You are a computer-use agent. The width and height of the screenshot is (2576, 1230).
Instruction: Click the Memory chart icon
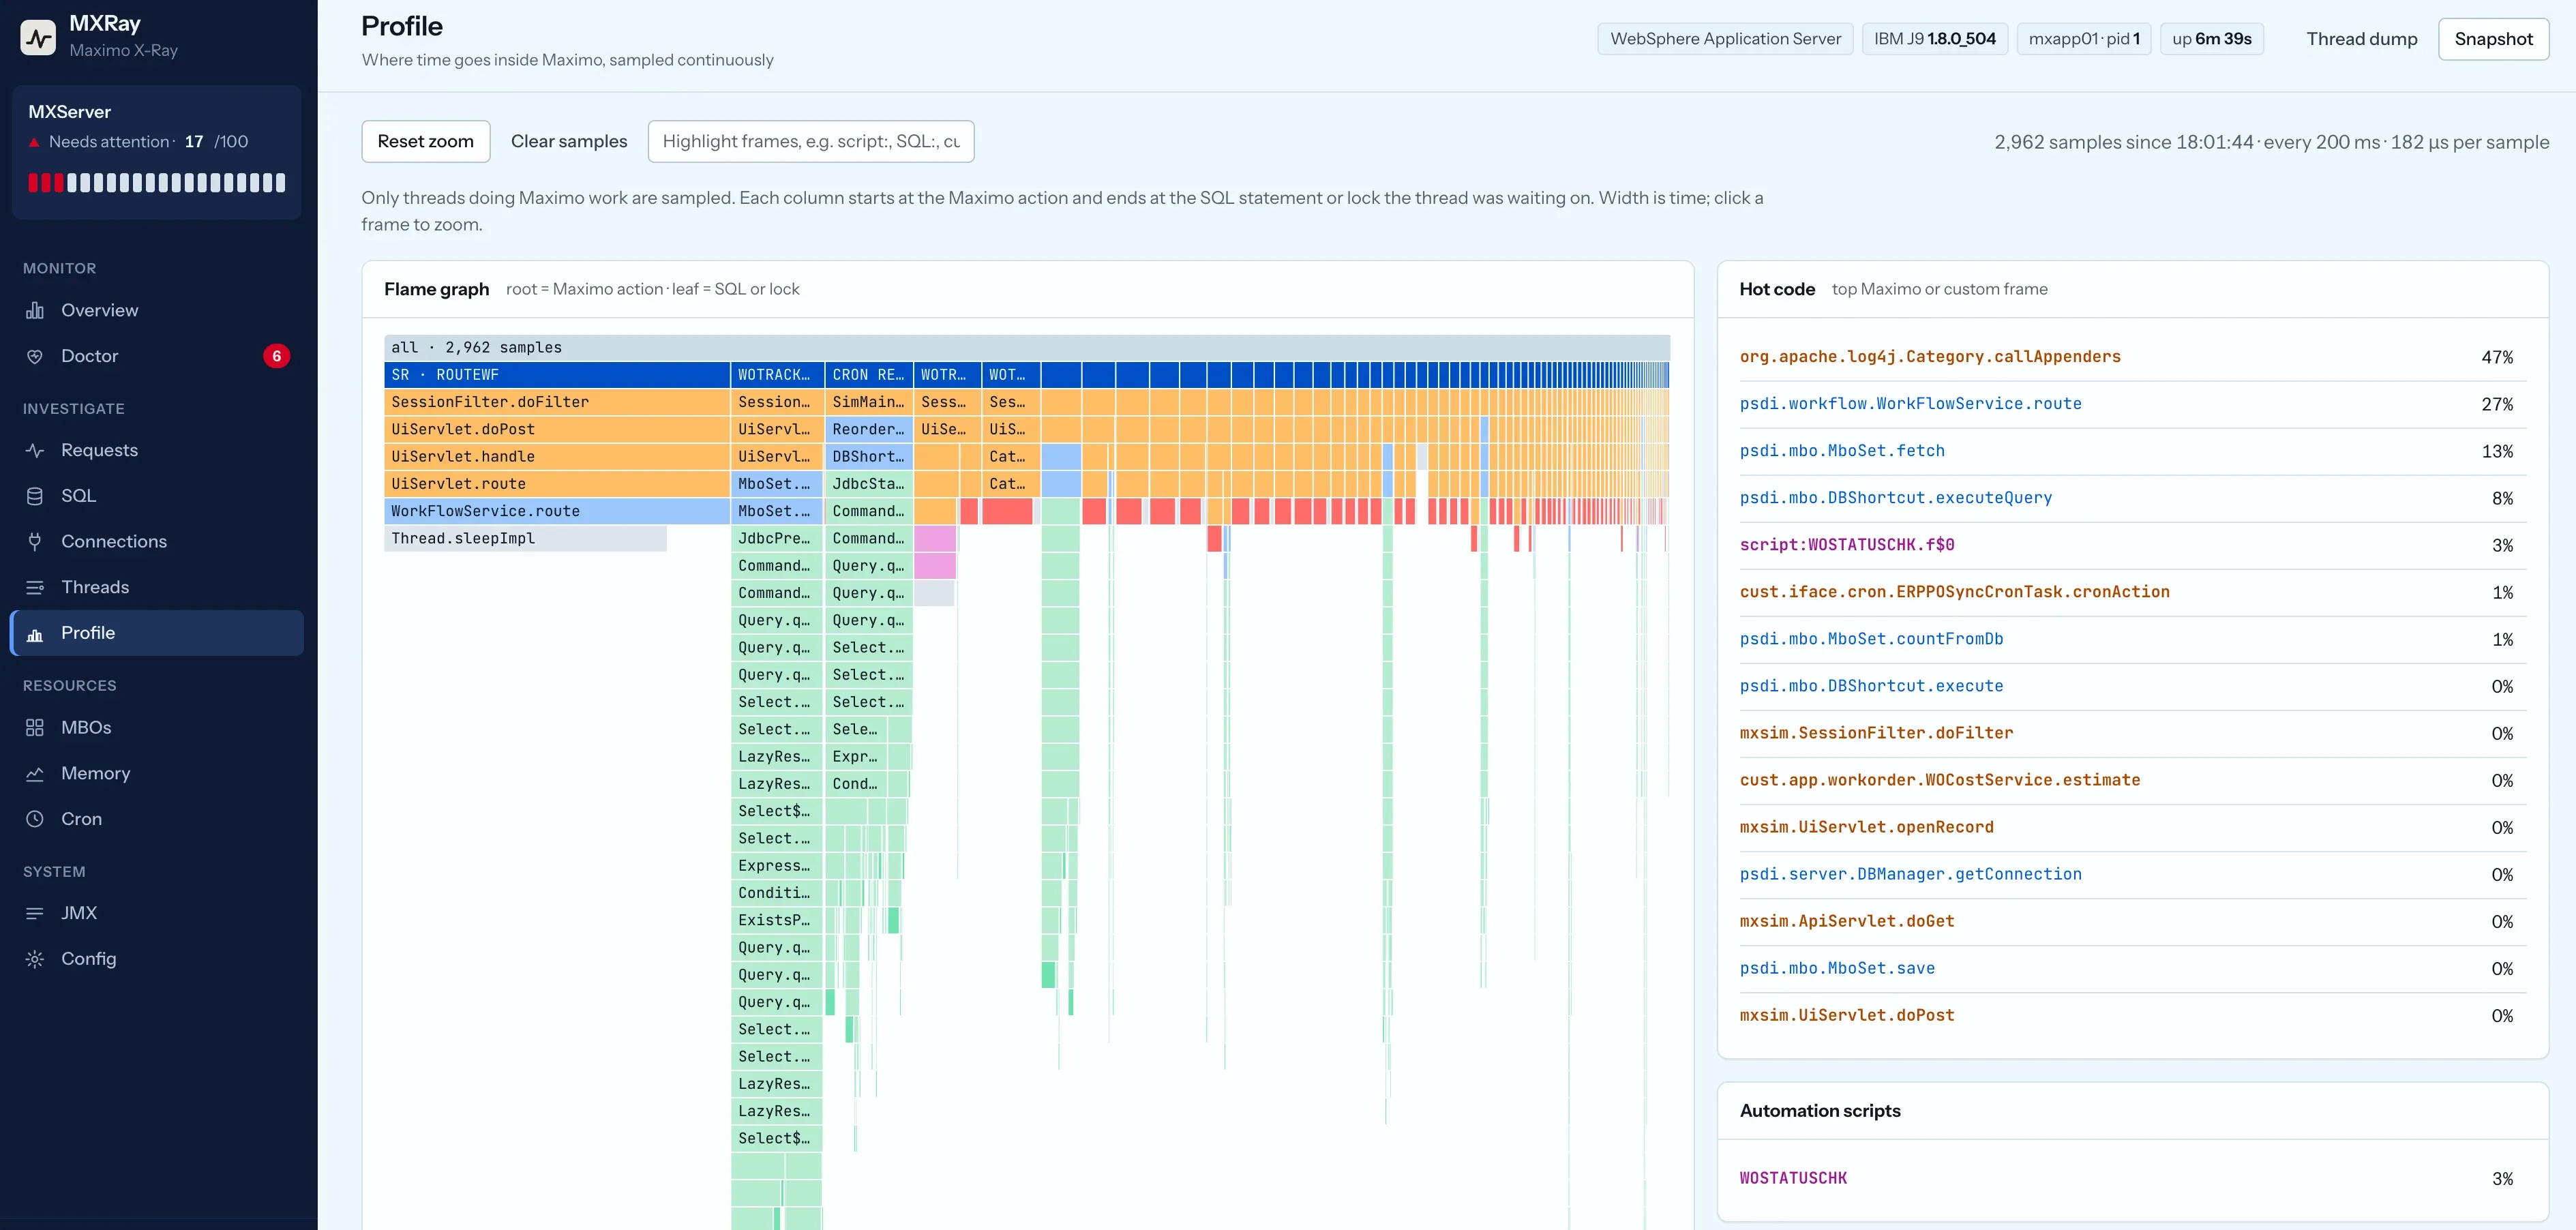coord(35,773)
